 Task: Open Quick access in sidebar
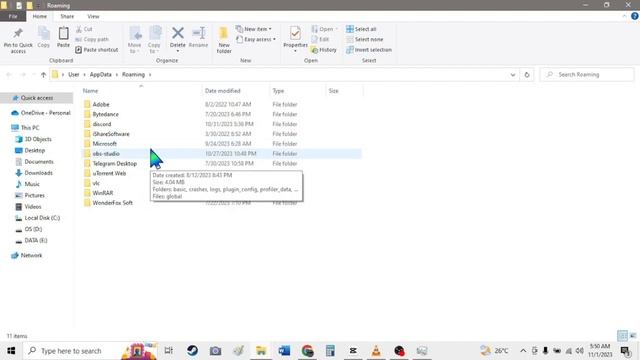click(37, 98)
